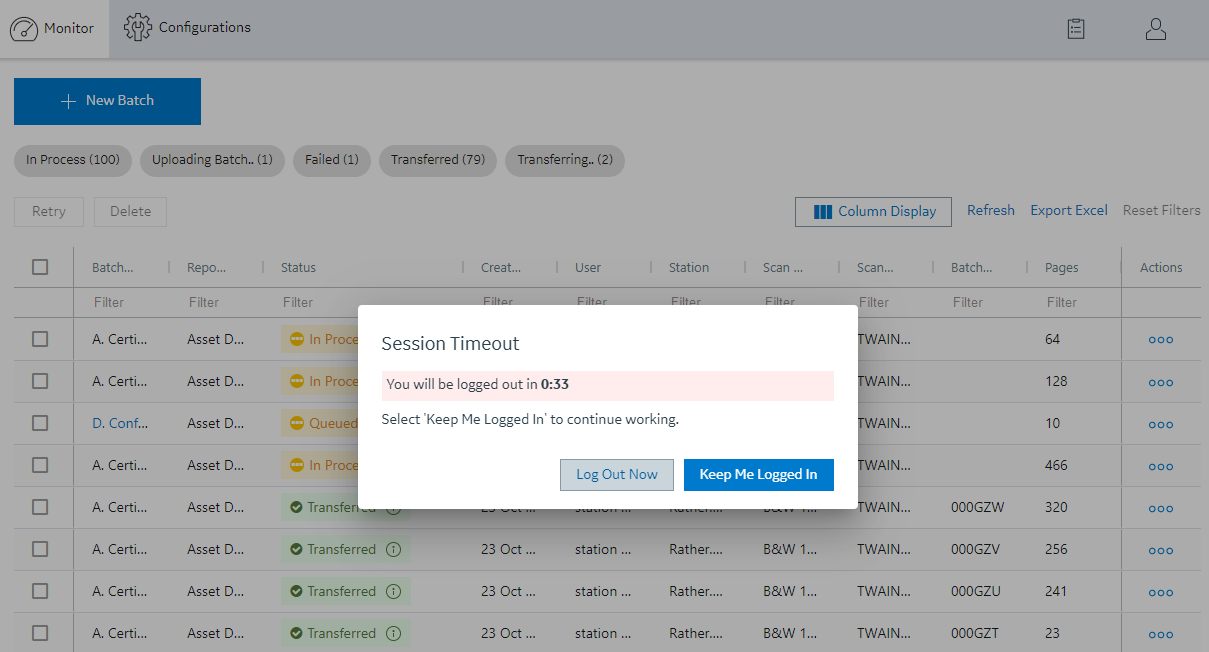
Task: Click the Queued status badge
Action: tap(320, 423)
